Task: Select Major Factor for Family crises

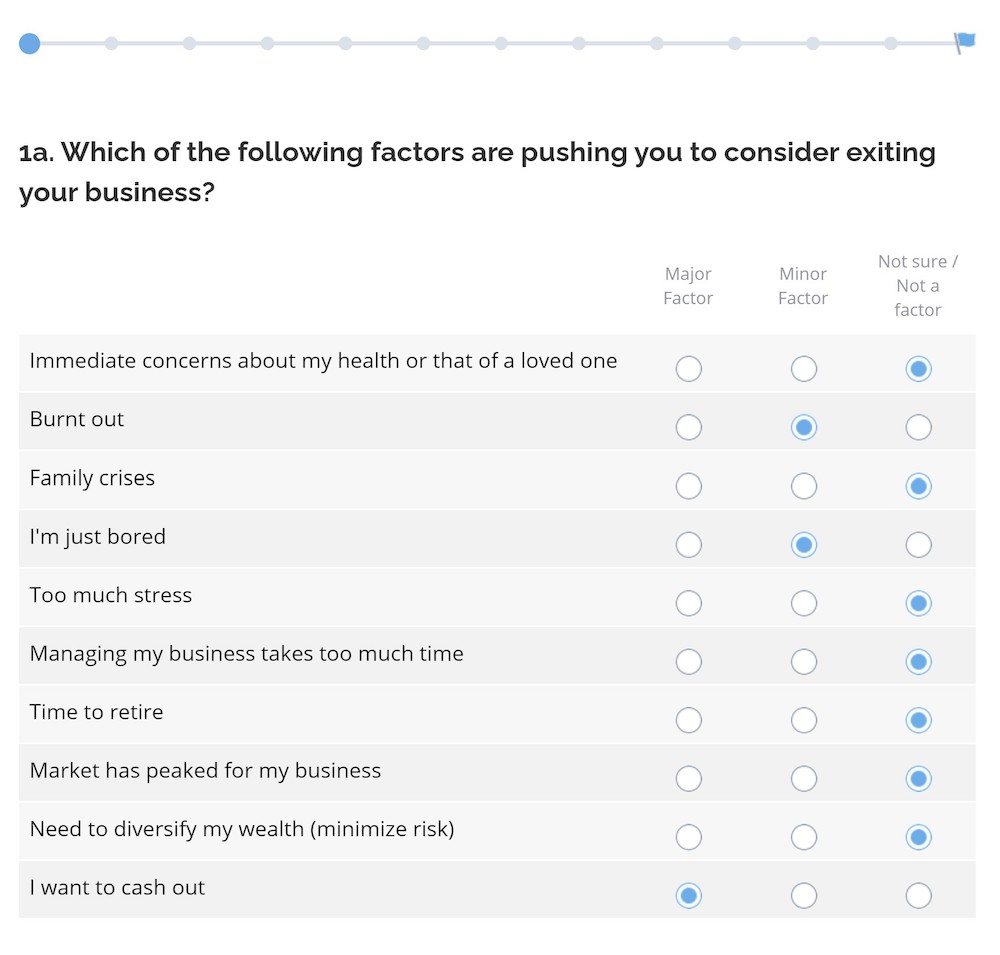Action: tap(688, 486)
